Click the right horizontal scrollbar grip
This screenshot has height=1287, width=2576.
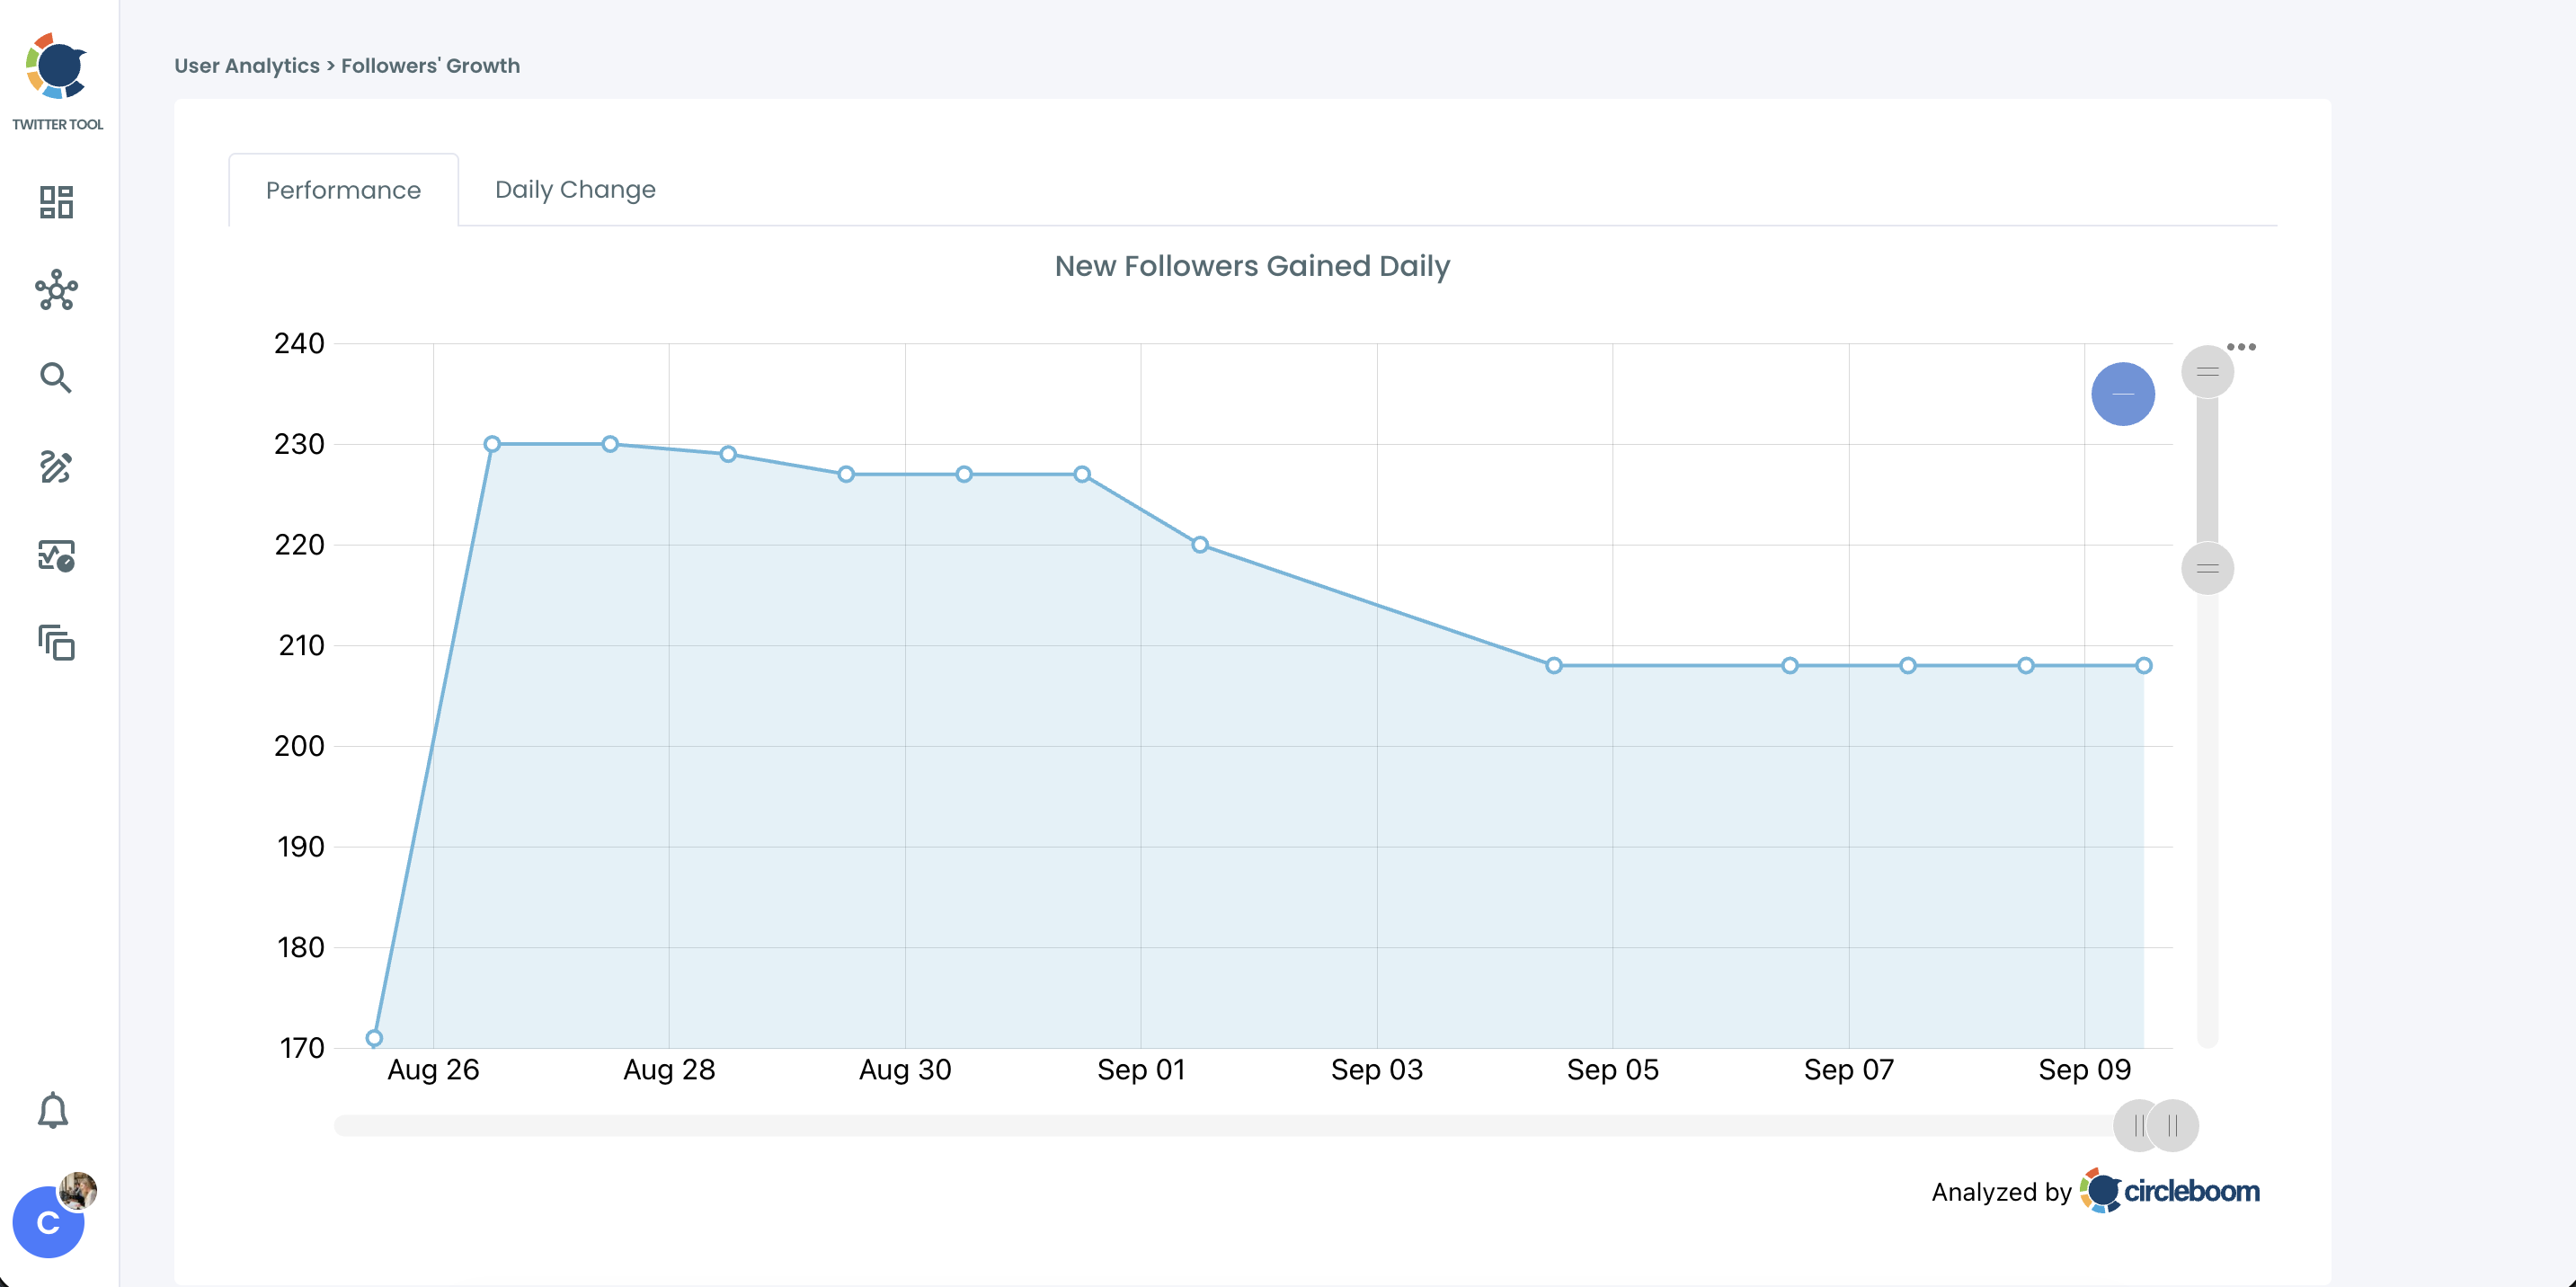tap(2173, 1126)
